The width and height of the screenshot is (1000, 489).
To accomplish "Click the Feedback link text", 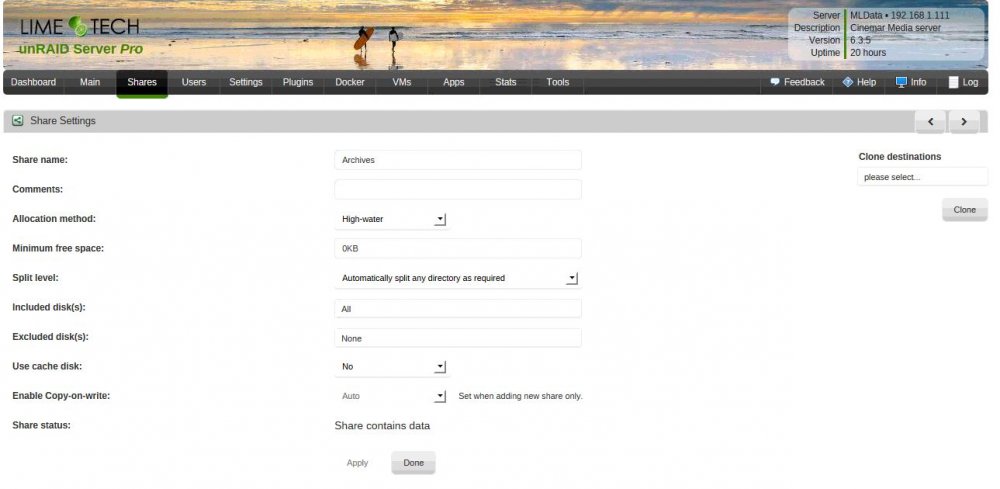I will click(x=804, y=82).
